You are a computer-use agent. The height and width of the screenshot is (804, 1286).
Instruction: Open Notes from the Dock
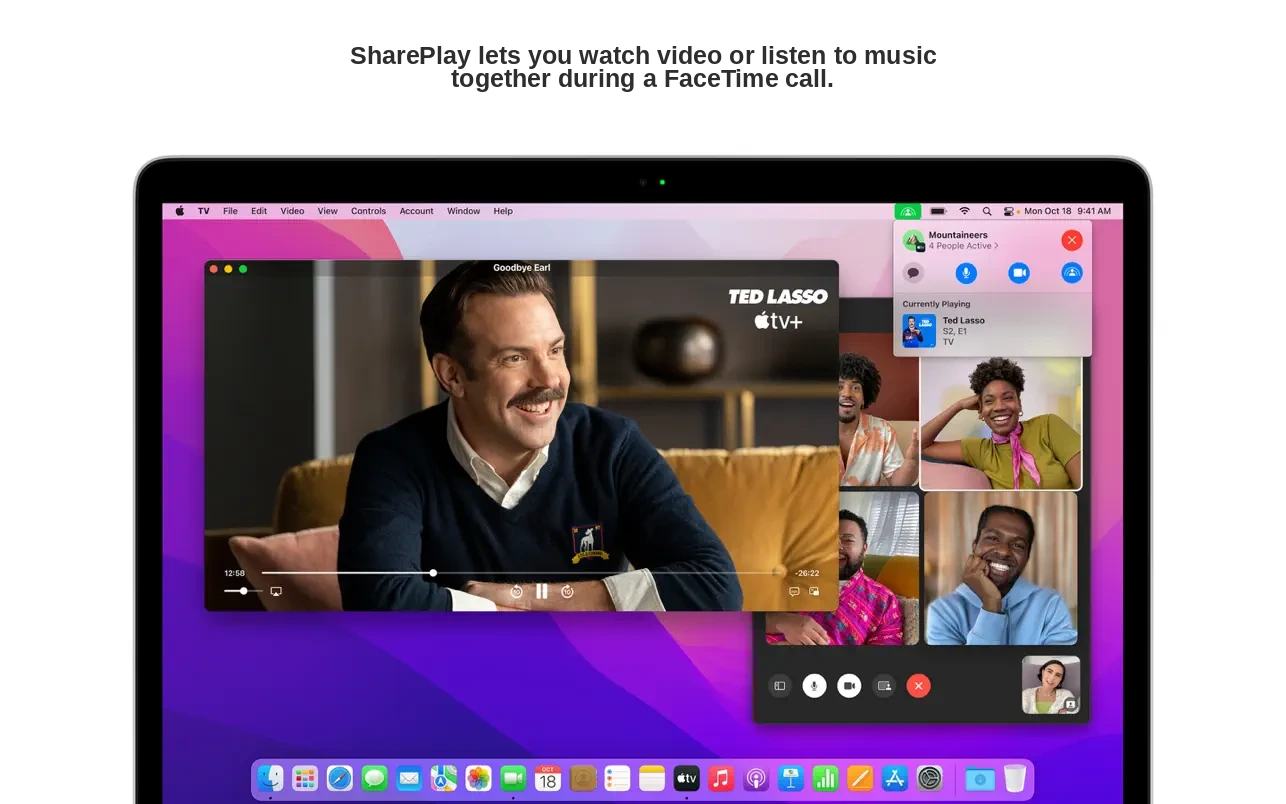pyautogui.click(x=652, y=778)
